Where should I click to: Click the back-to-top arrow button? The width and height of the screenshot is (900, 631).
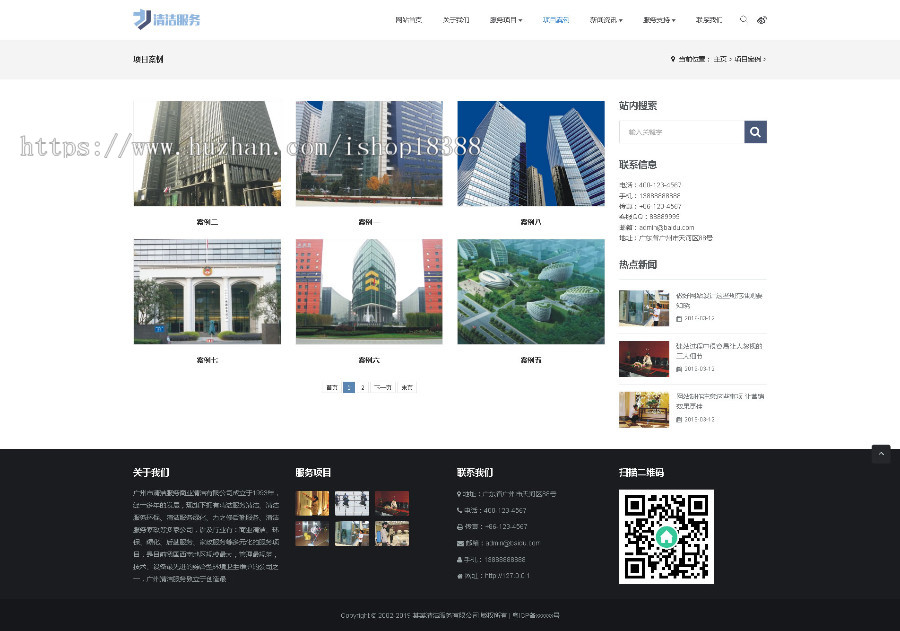click(881, 453)
